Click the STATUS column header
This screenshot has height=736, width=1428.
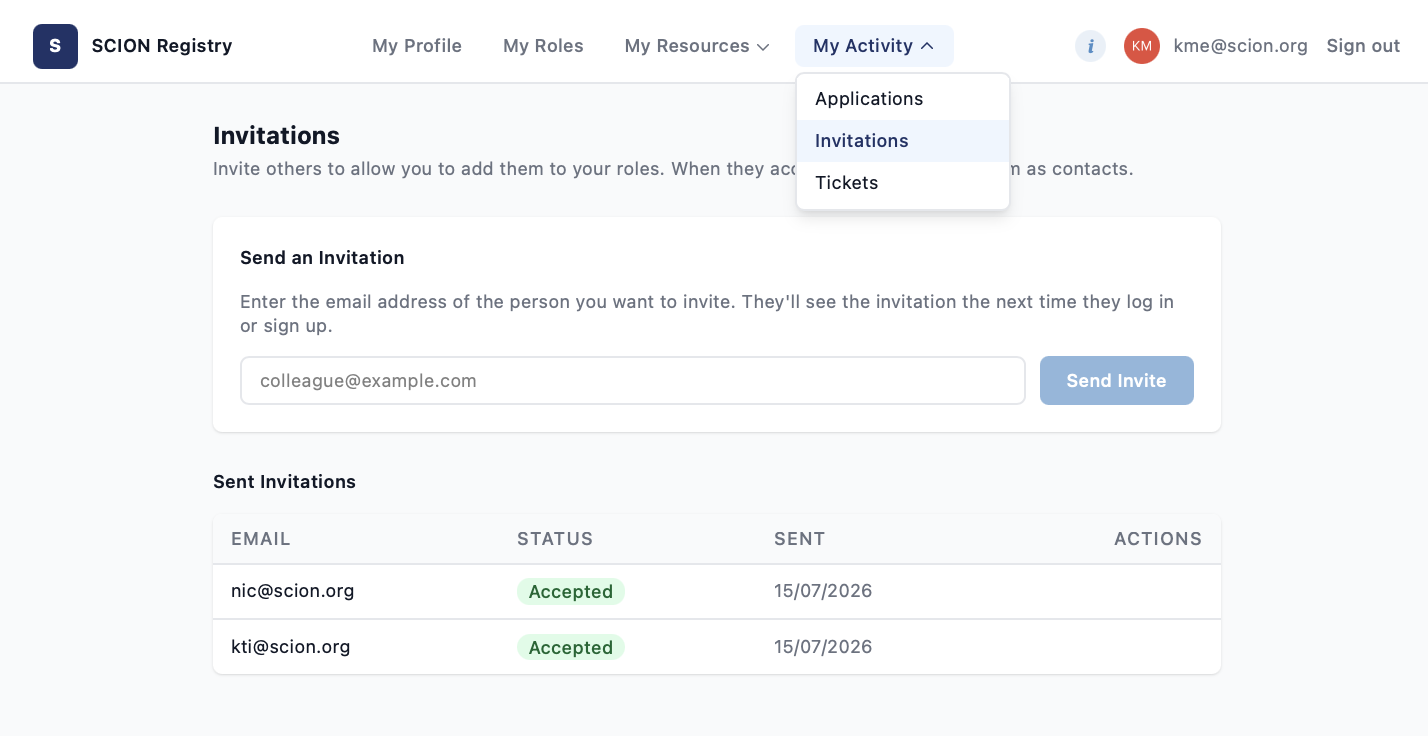[x=555, y=539]
